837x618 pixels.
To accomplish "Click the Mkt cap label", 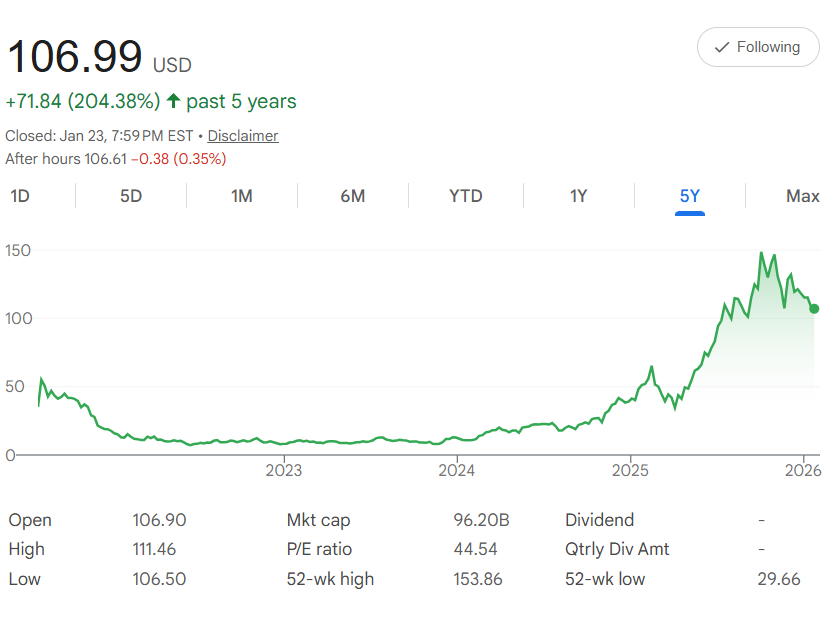I will [x=318, y=520].
